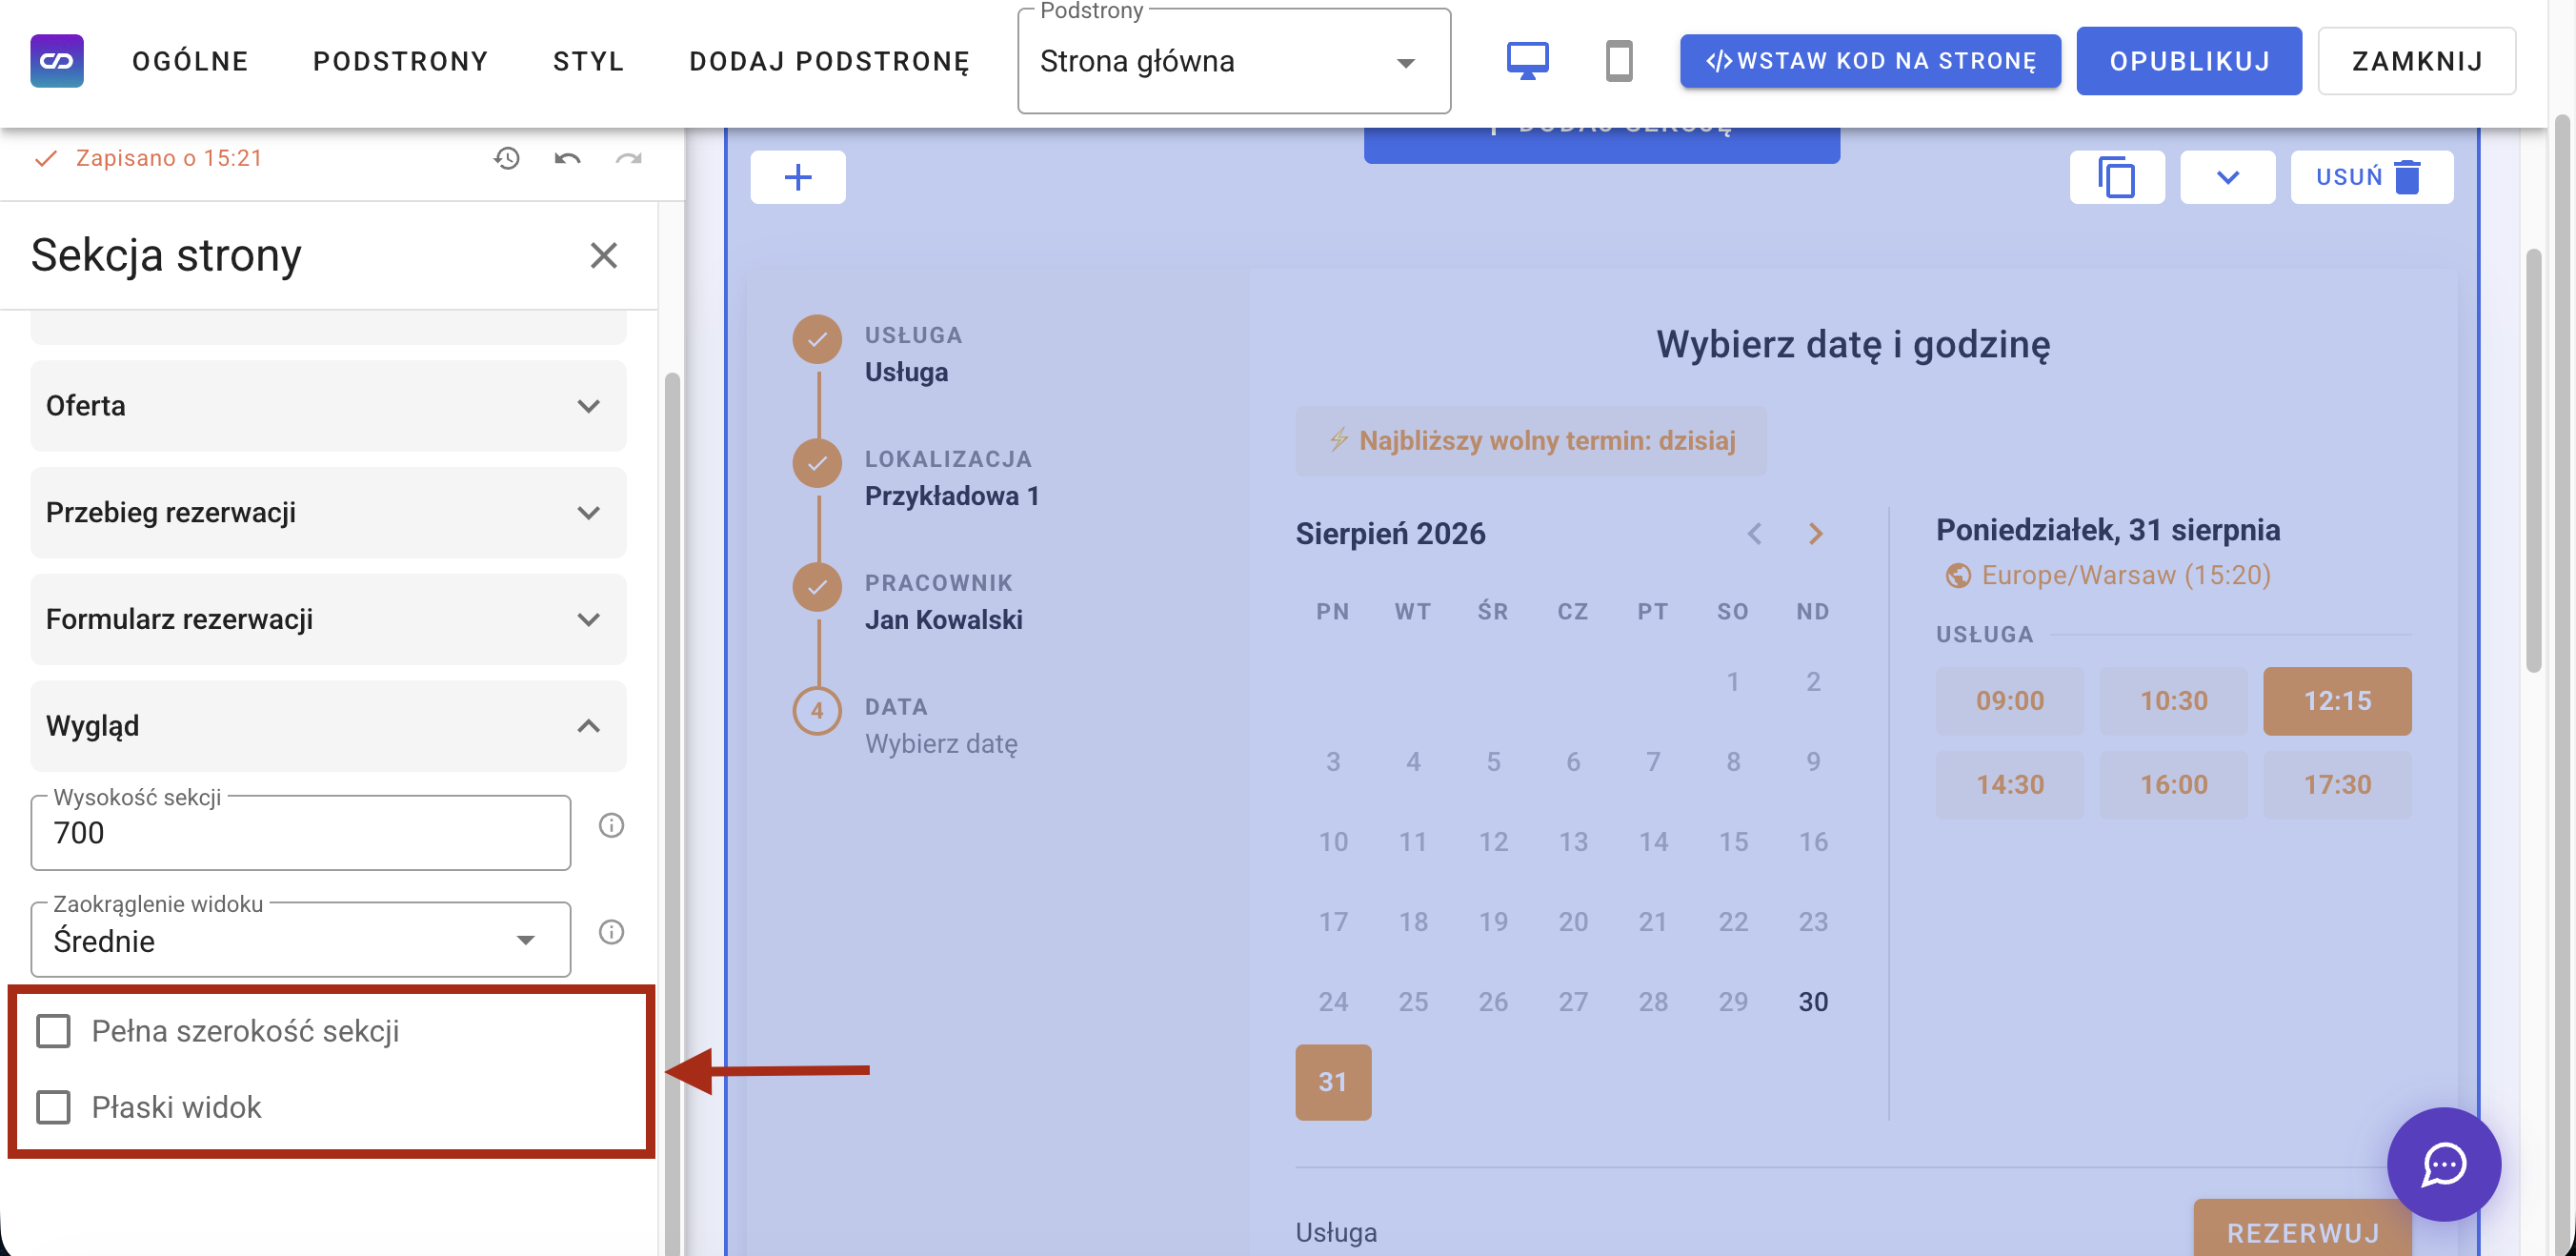
Task: Publish the page with Opublikuj
Action: (x=2189, y=61)
